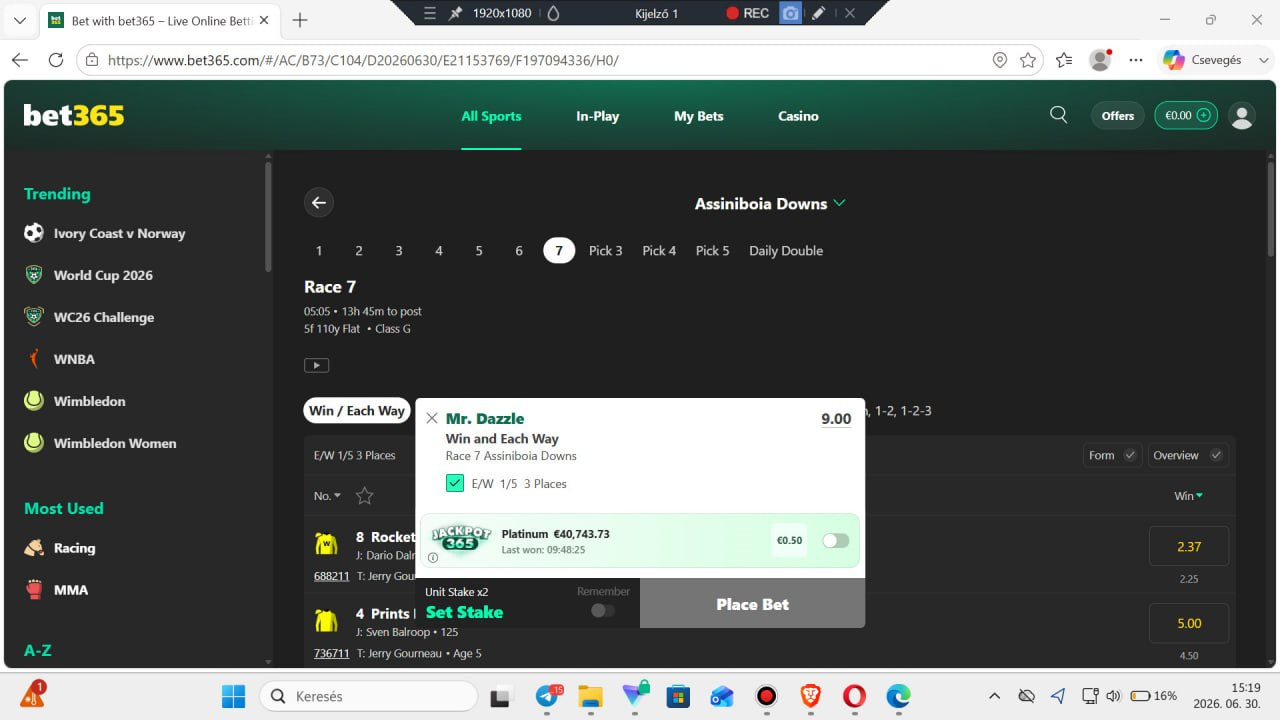Screen dimensions: 1280x720
Task: Select the 2.37 odds for Rocket runner
Action: click(x=1189, y=547)
